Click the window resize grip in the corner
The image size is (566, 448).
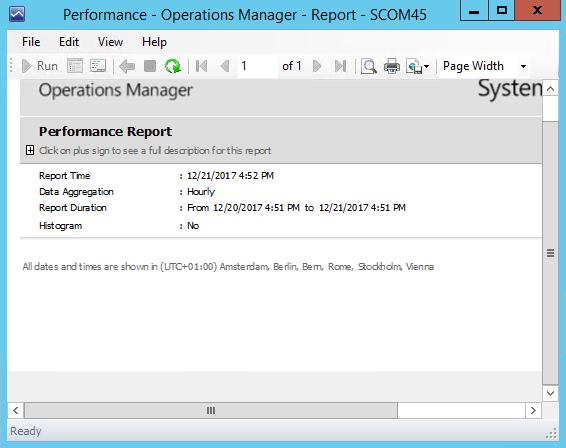[x=552, y=434]
